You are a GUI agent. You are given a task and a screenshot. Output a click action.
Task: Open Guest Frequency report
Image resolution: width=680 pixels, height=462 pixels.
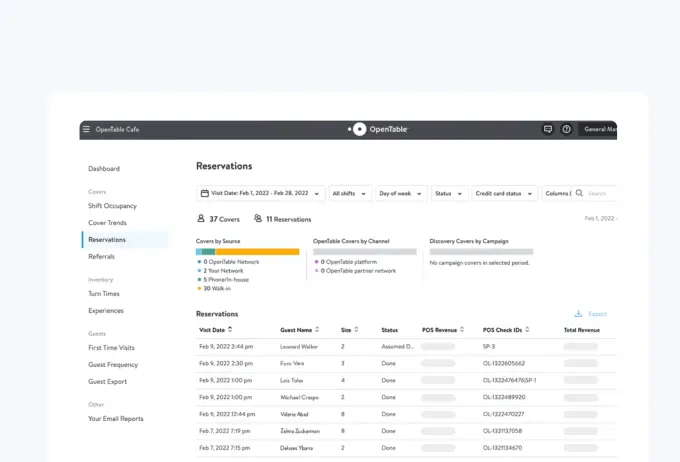point(113,364)
